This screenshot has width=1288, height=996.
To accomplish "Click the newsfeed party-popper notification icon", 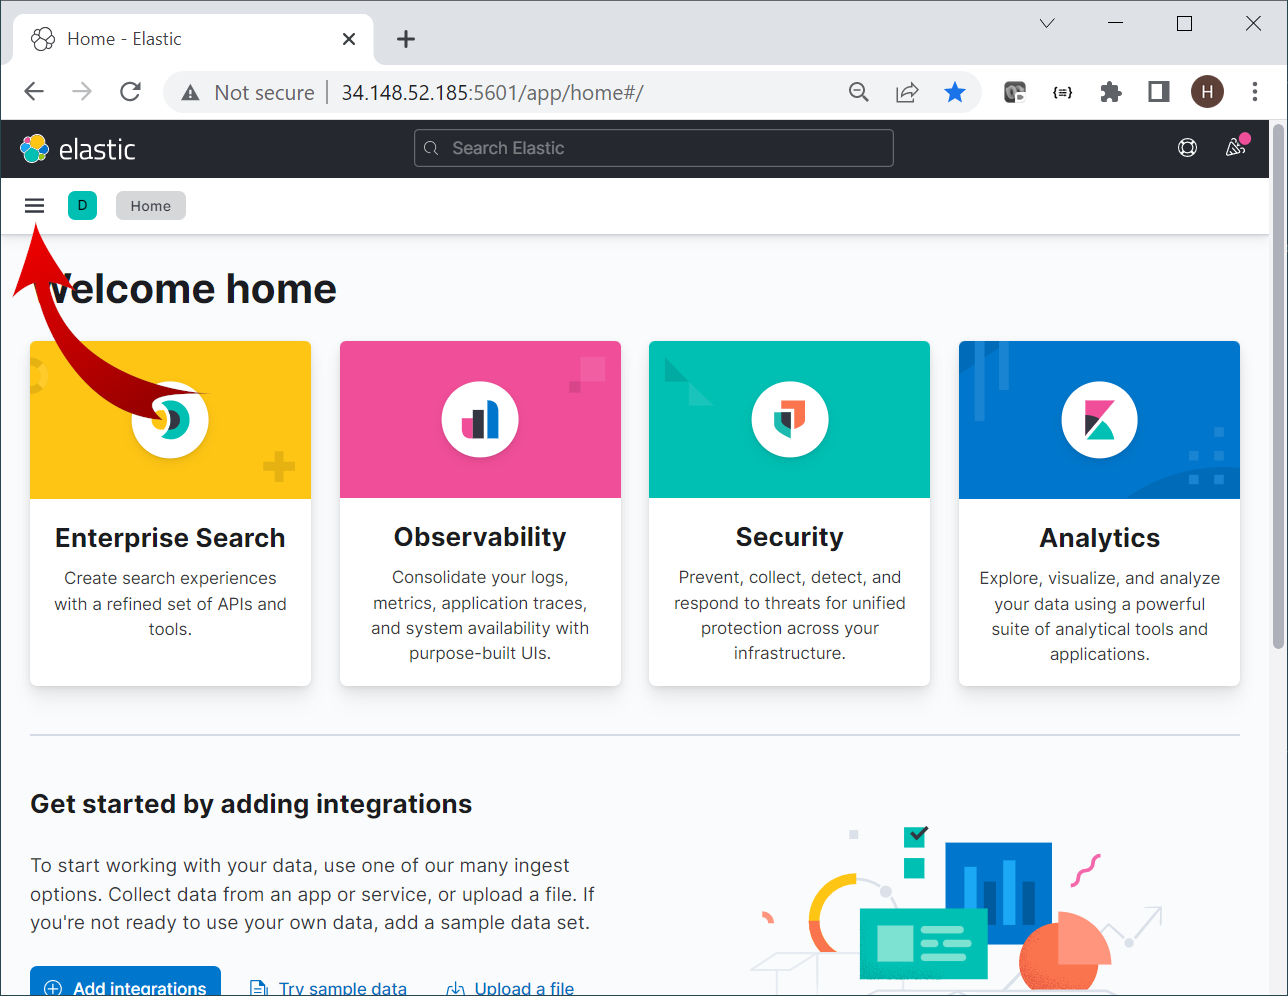I will point(1234,147).
